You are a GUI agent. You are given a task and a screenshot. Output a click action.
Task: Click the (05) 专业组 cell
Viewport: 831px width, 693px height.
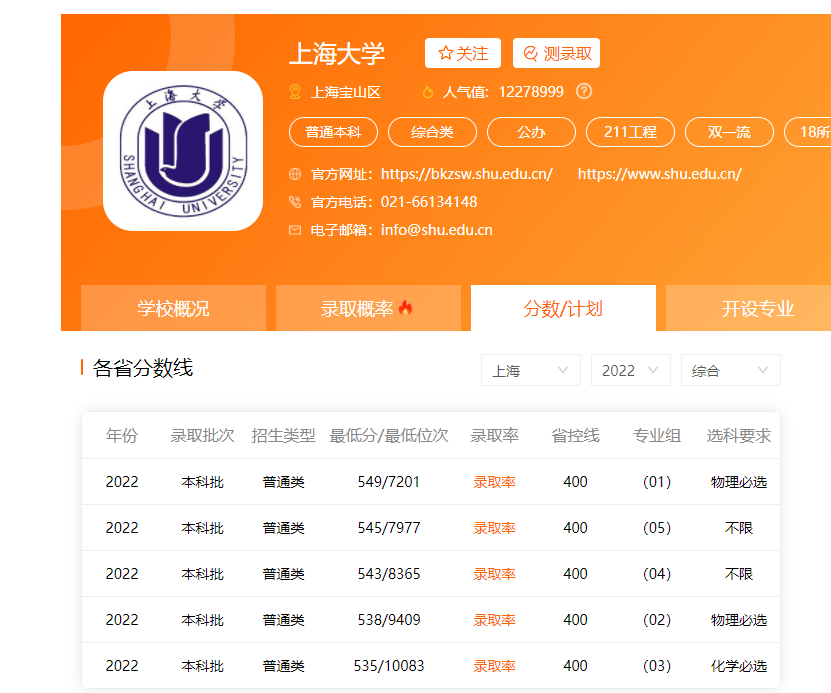coord(657,528)
